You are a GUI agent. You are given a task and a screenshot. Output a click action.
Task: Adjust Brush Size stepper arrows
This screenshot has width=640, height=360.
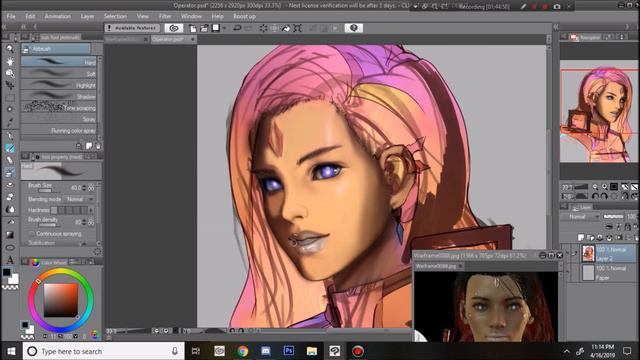84,188
